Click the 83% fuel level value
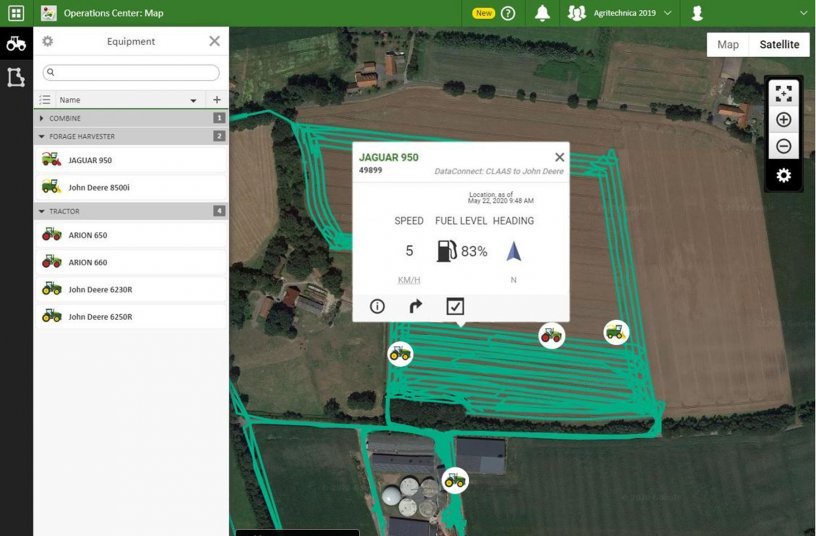 (x=474, y=251)
